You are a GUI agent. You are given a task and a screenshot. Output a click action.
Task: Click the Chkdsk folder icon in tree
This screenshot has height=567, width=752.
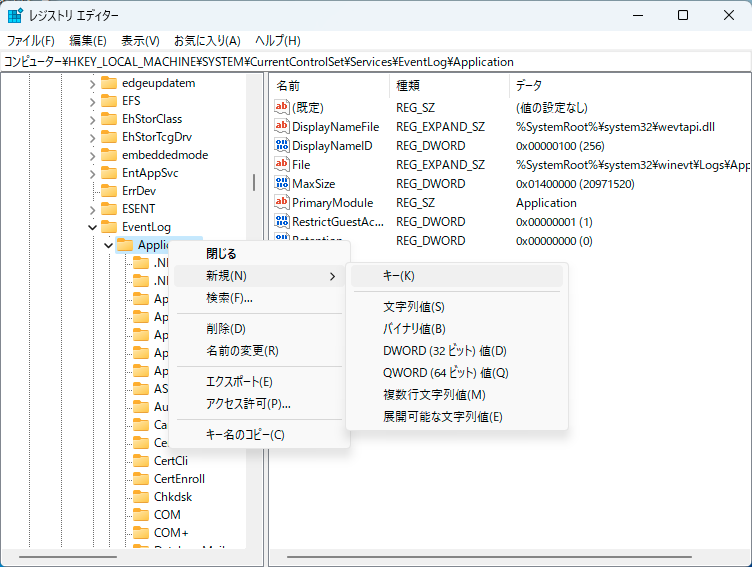[141, 497]
